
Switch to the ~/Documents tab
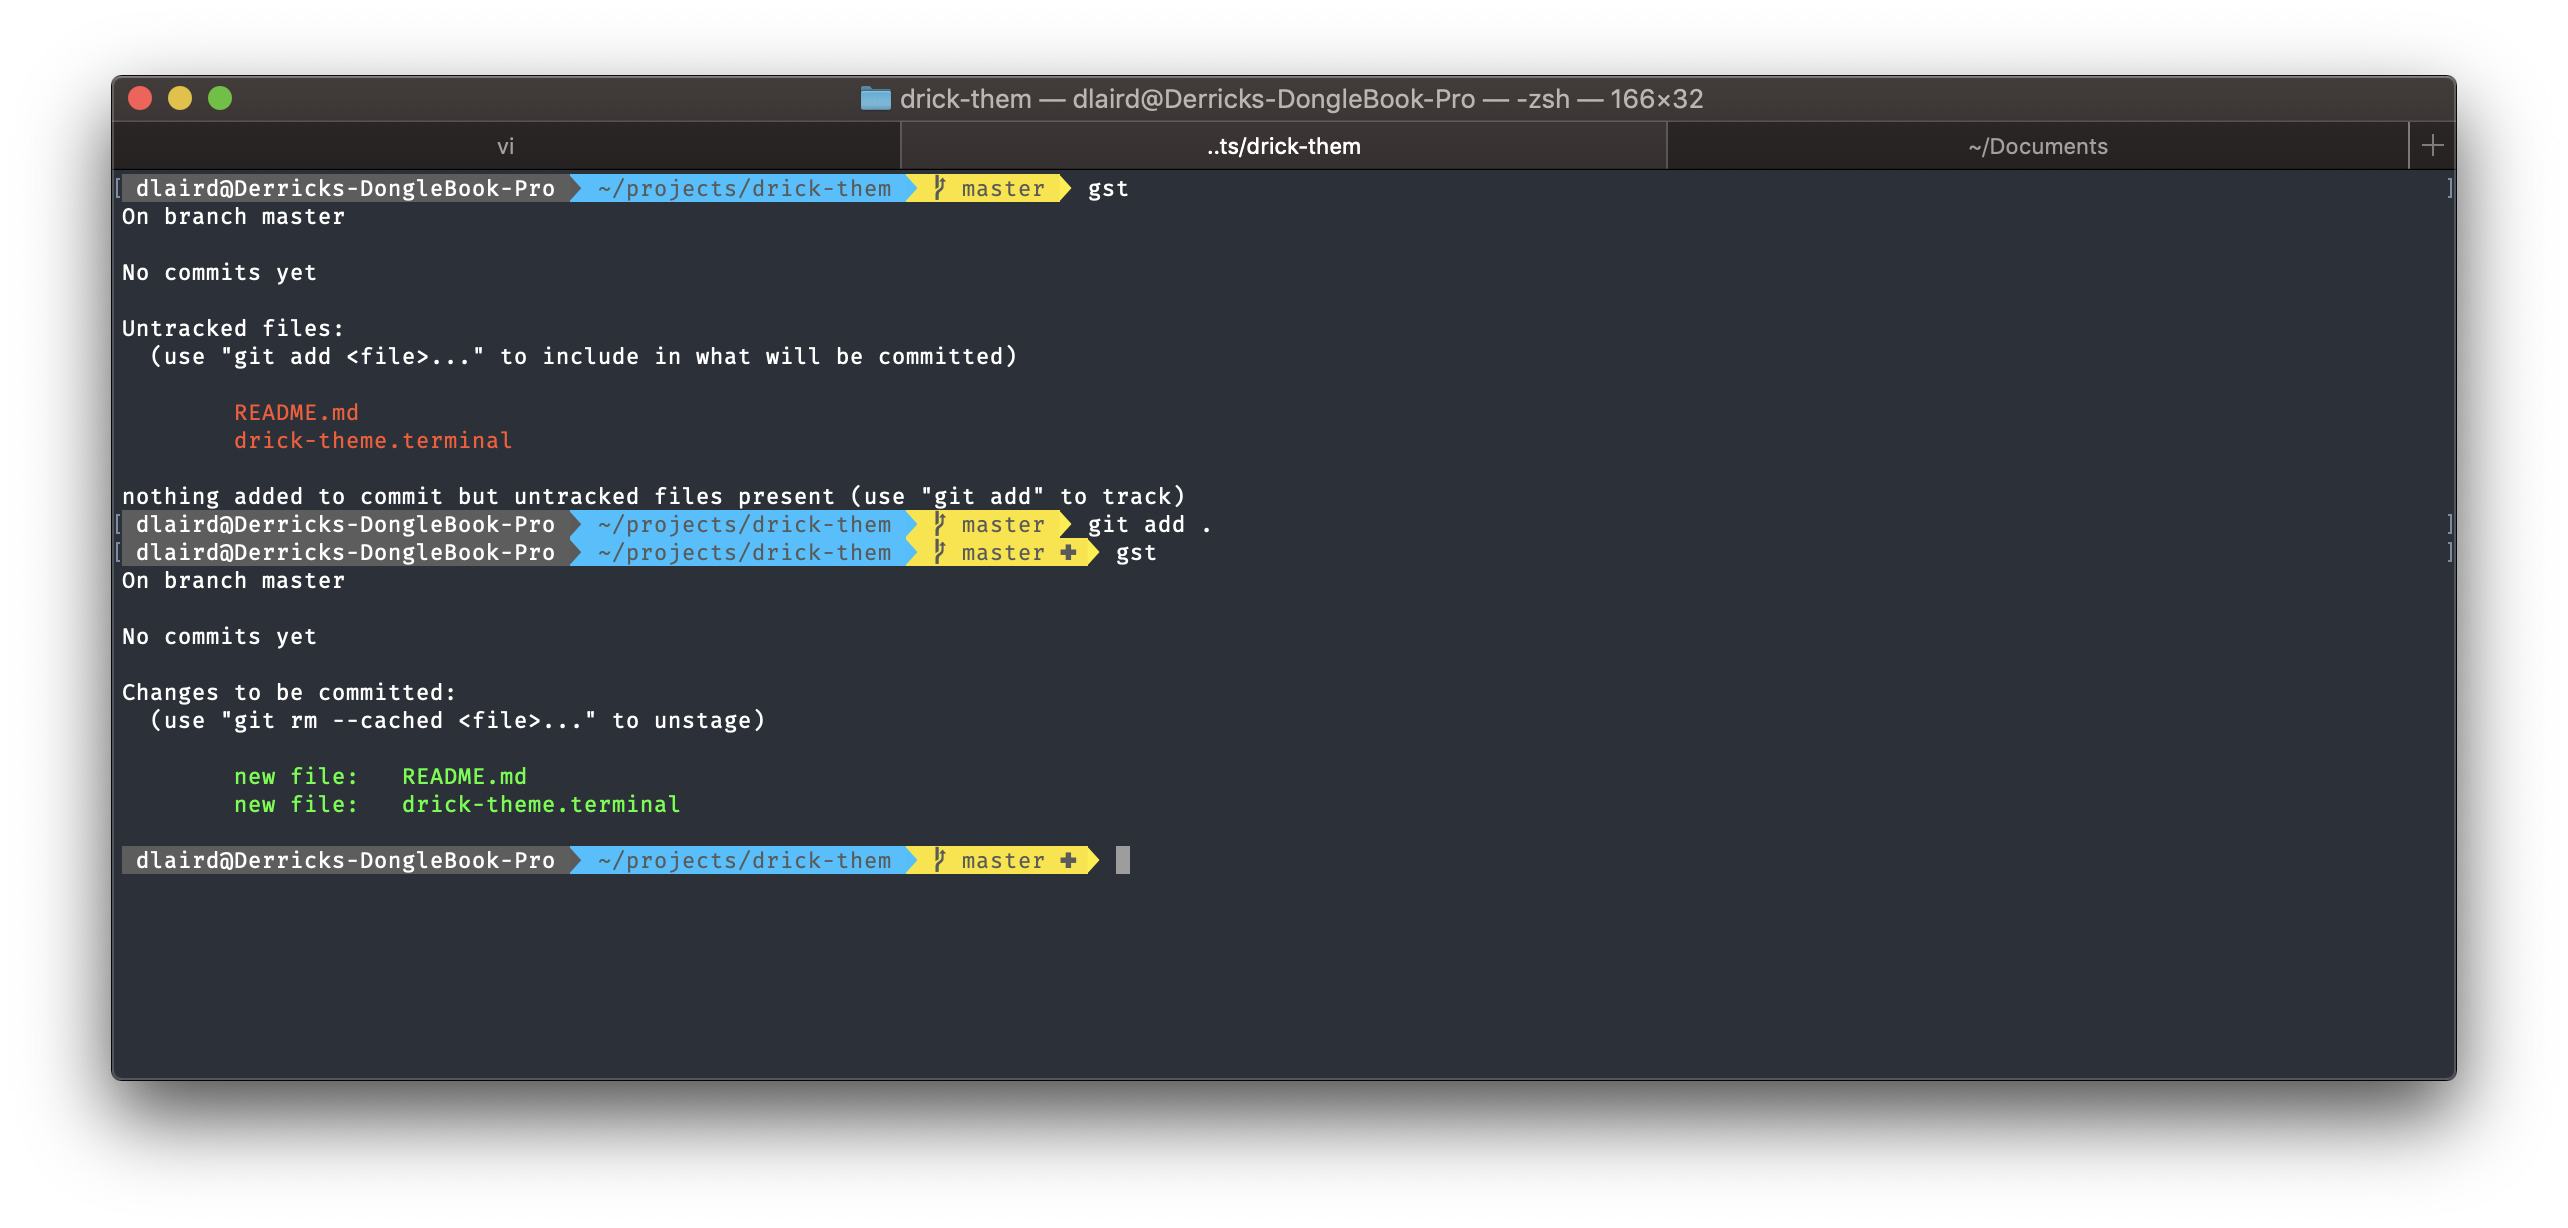(x=2037, y=146)
